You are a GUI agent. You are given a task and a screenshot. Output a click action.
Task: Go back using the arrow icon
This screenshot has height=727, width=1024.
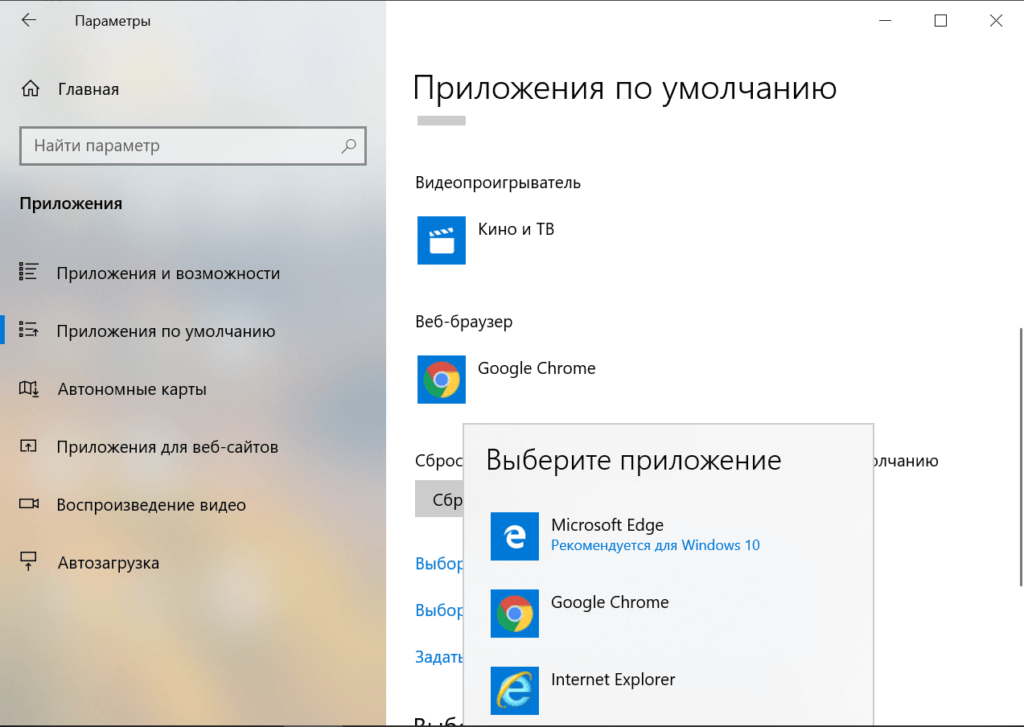click(29, 20)
